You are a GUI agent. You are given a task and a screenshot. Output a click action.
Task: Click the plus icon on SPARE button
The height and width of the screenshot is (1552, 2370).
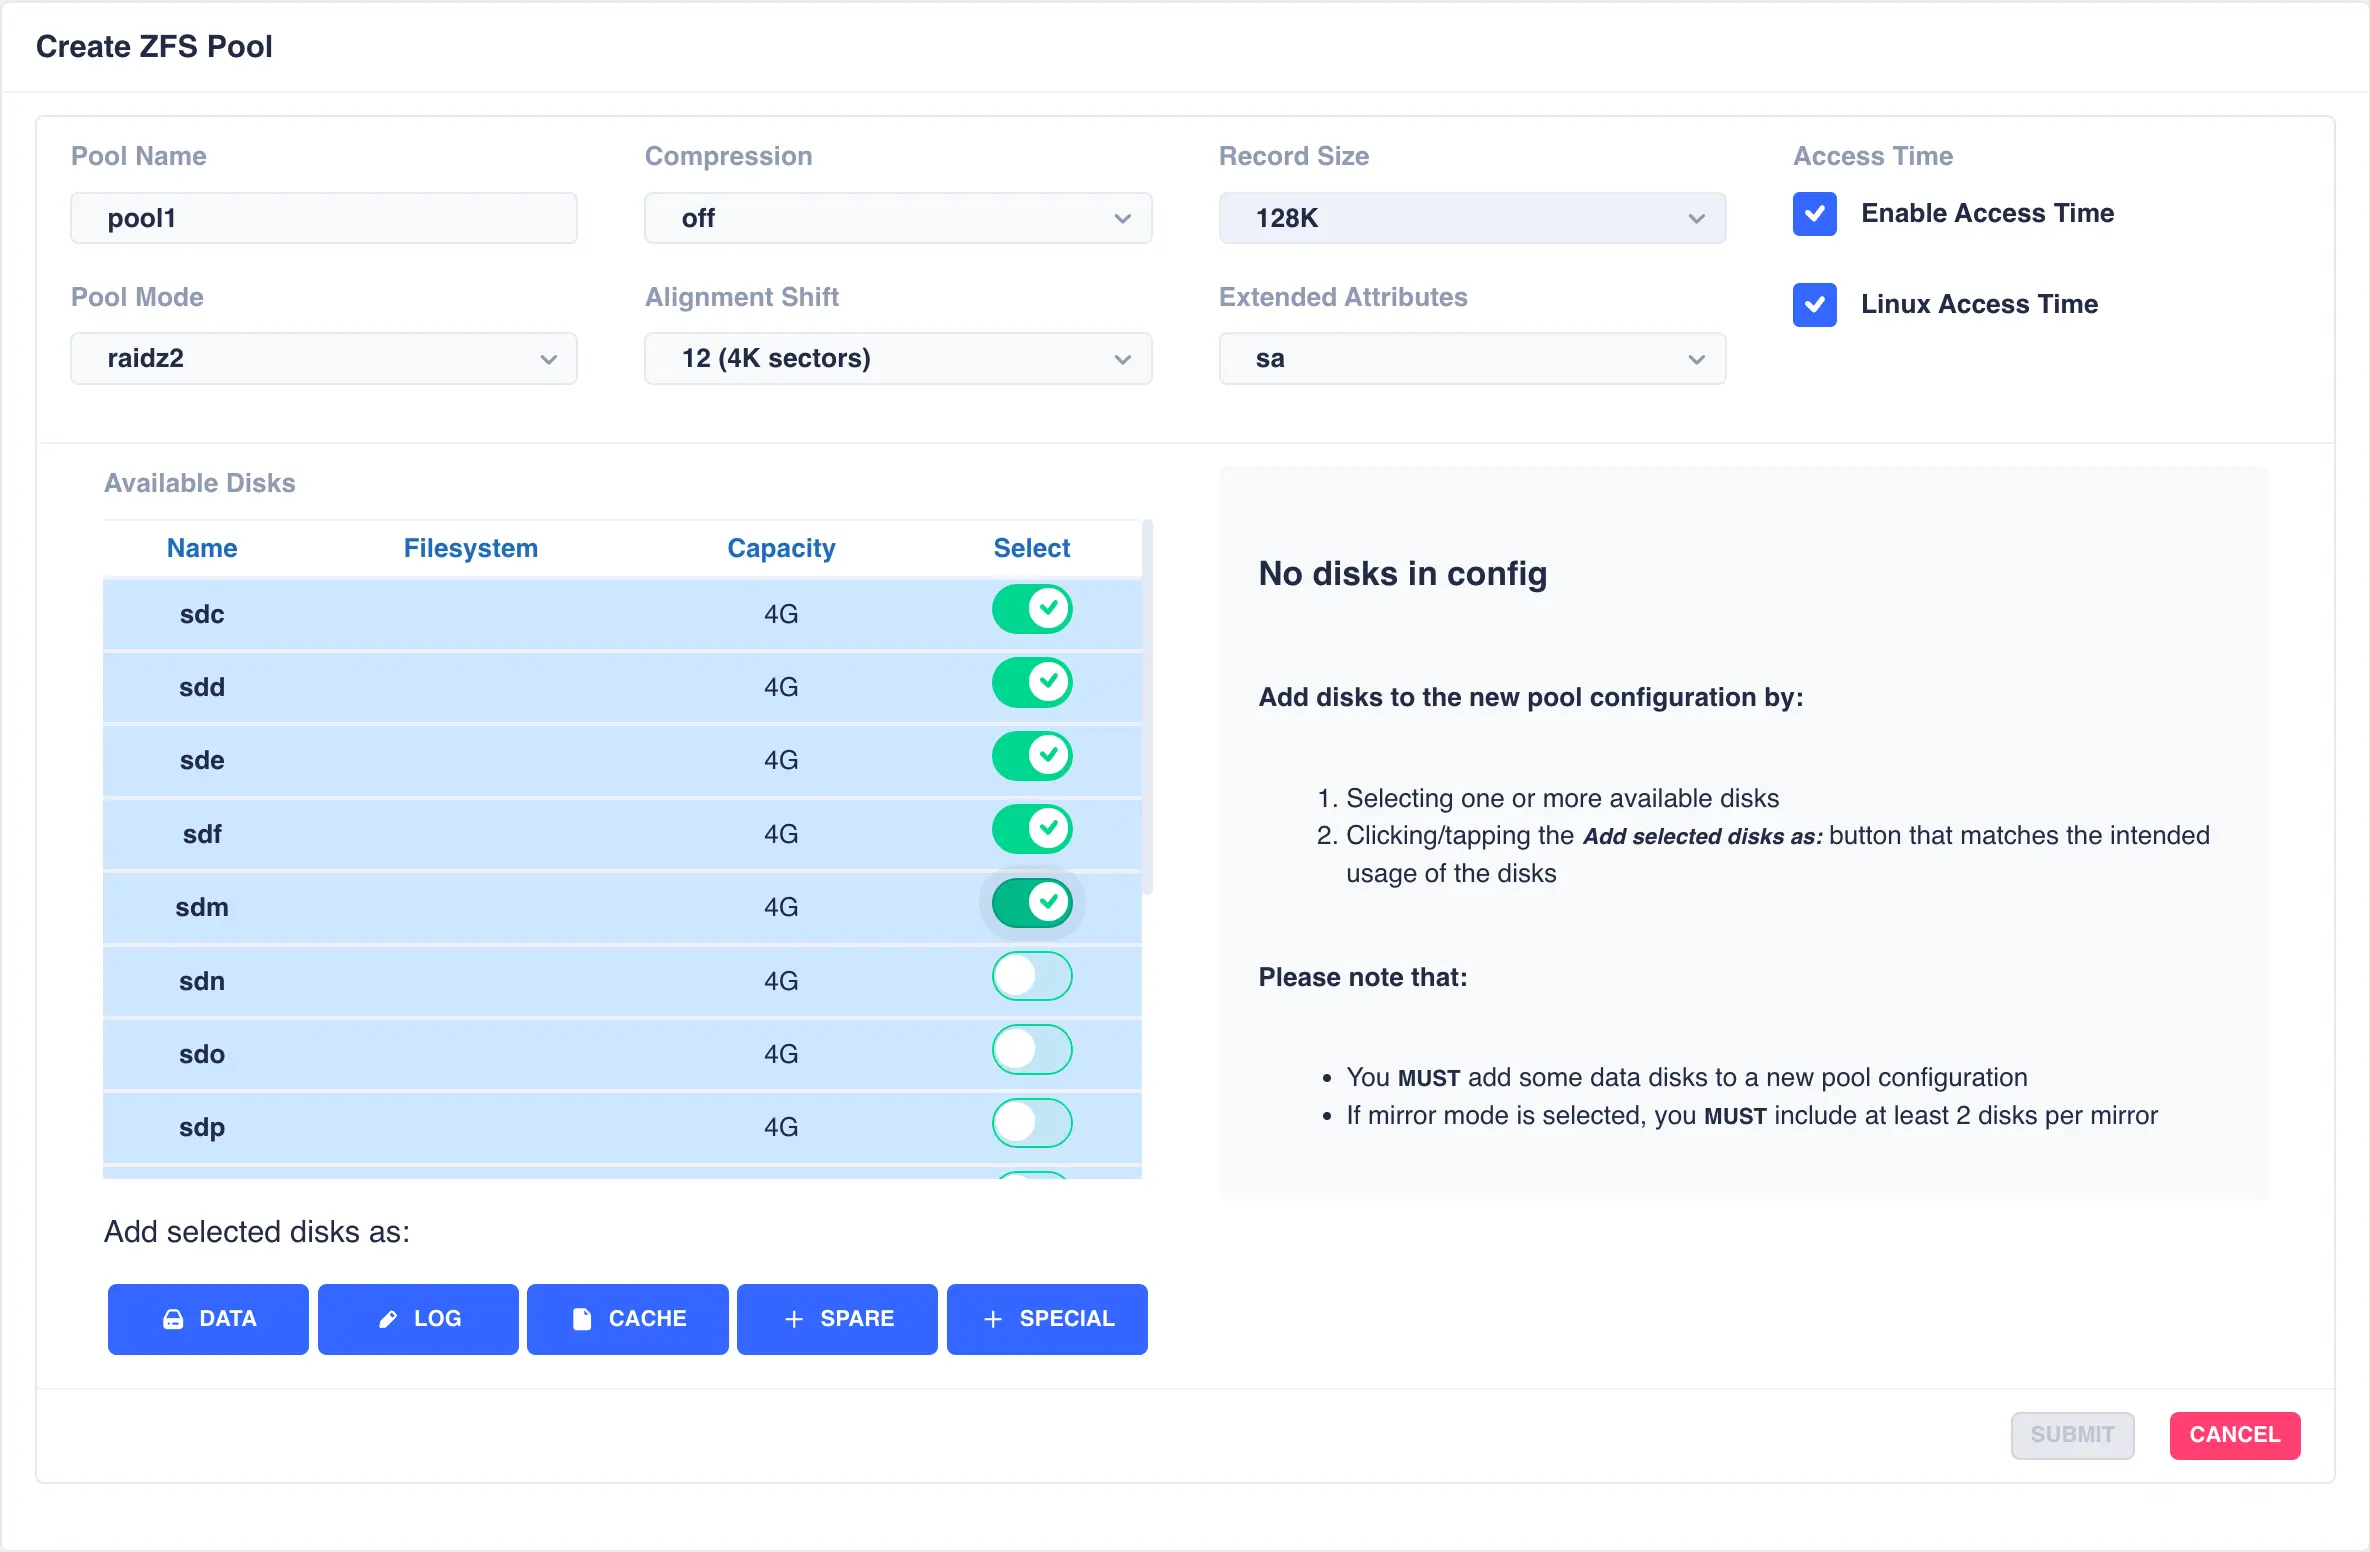point(794,1319)
